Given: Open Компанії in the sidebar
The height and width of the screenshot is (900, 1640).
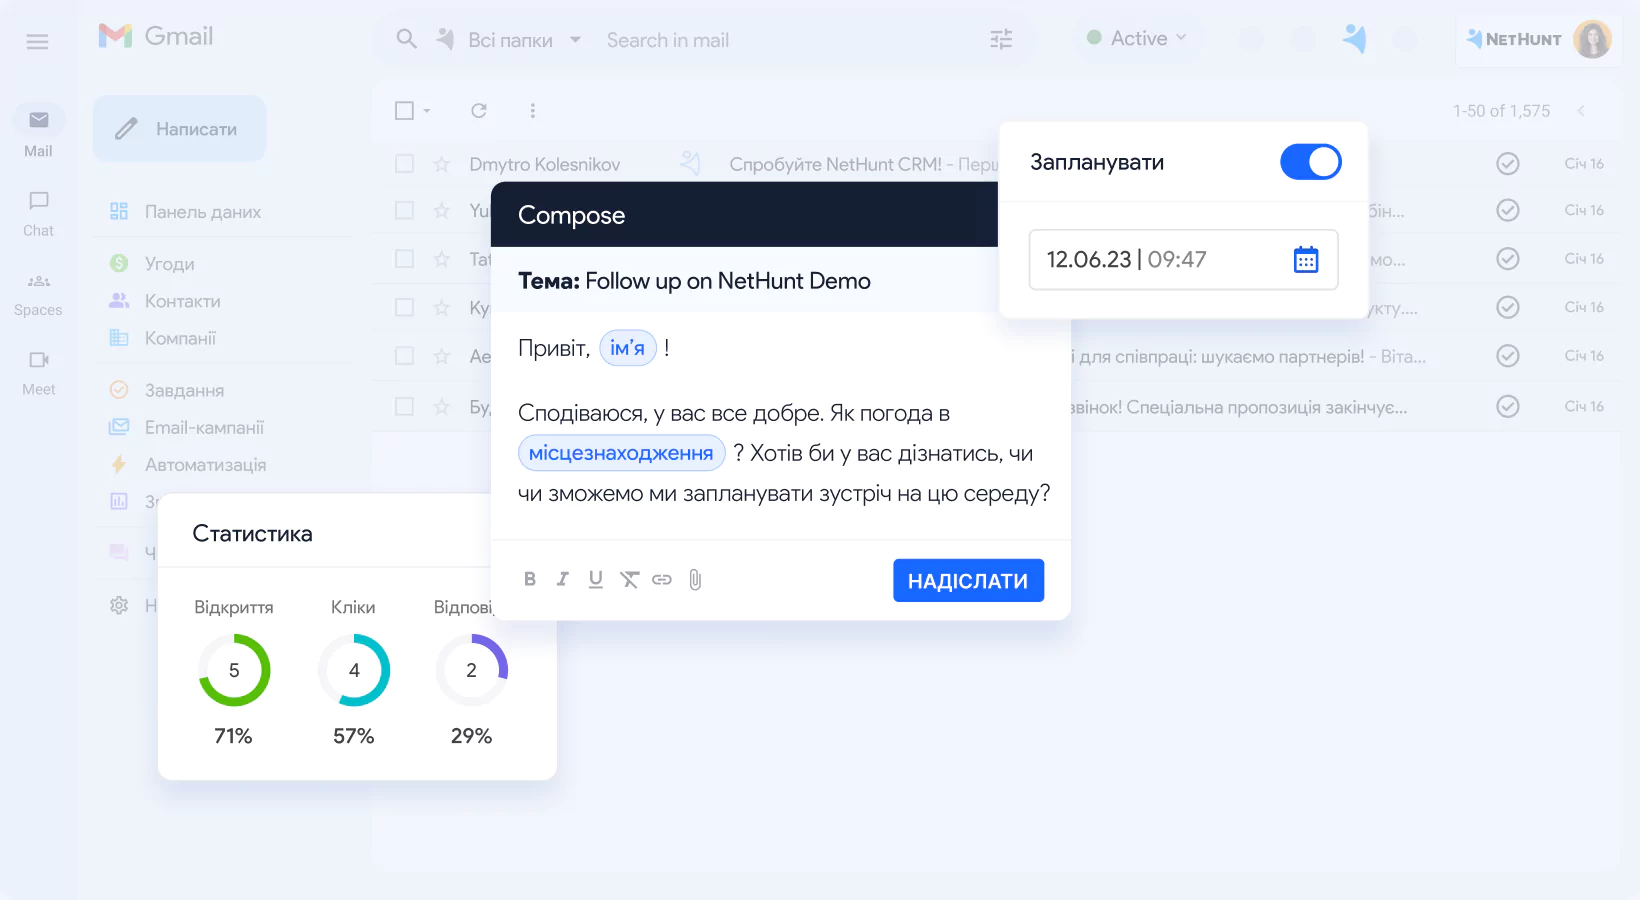Looking at the screenshot, I should tap(164, 338).
